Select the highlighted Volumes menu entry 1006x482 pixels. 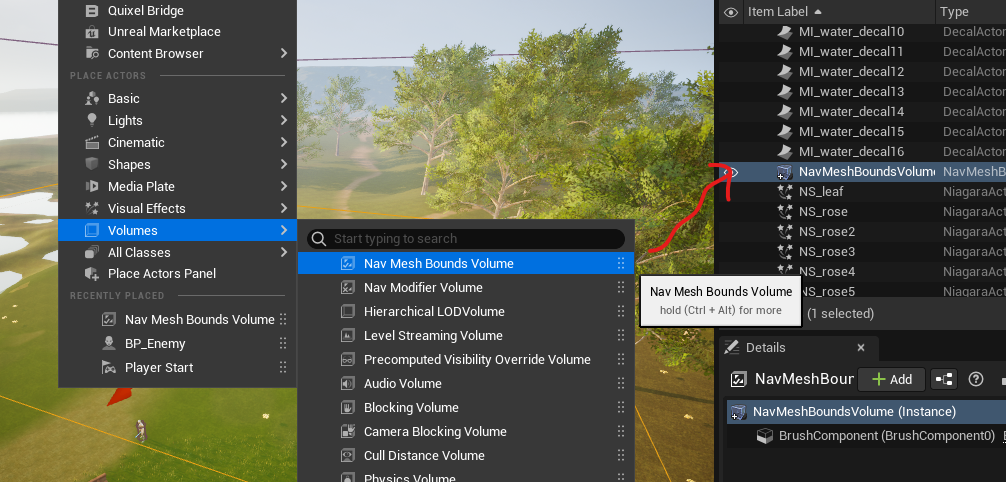(x=177, y=230)
